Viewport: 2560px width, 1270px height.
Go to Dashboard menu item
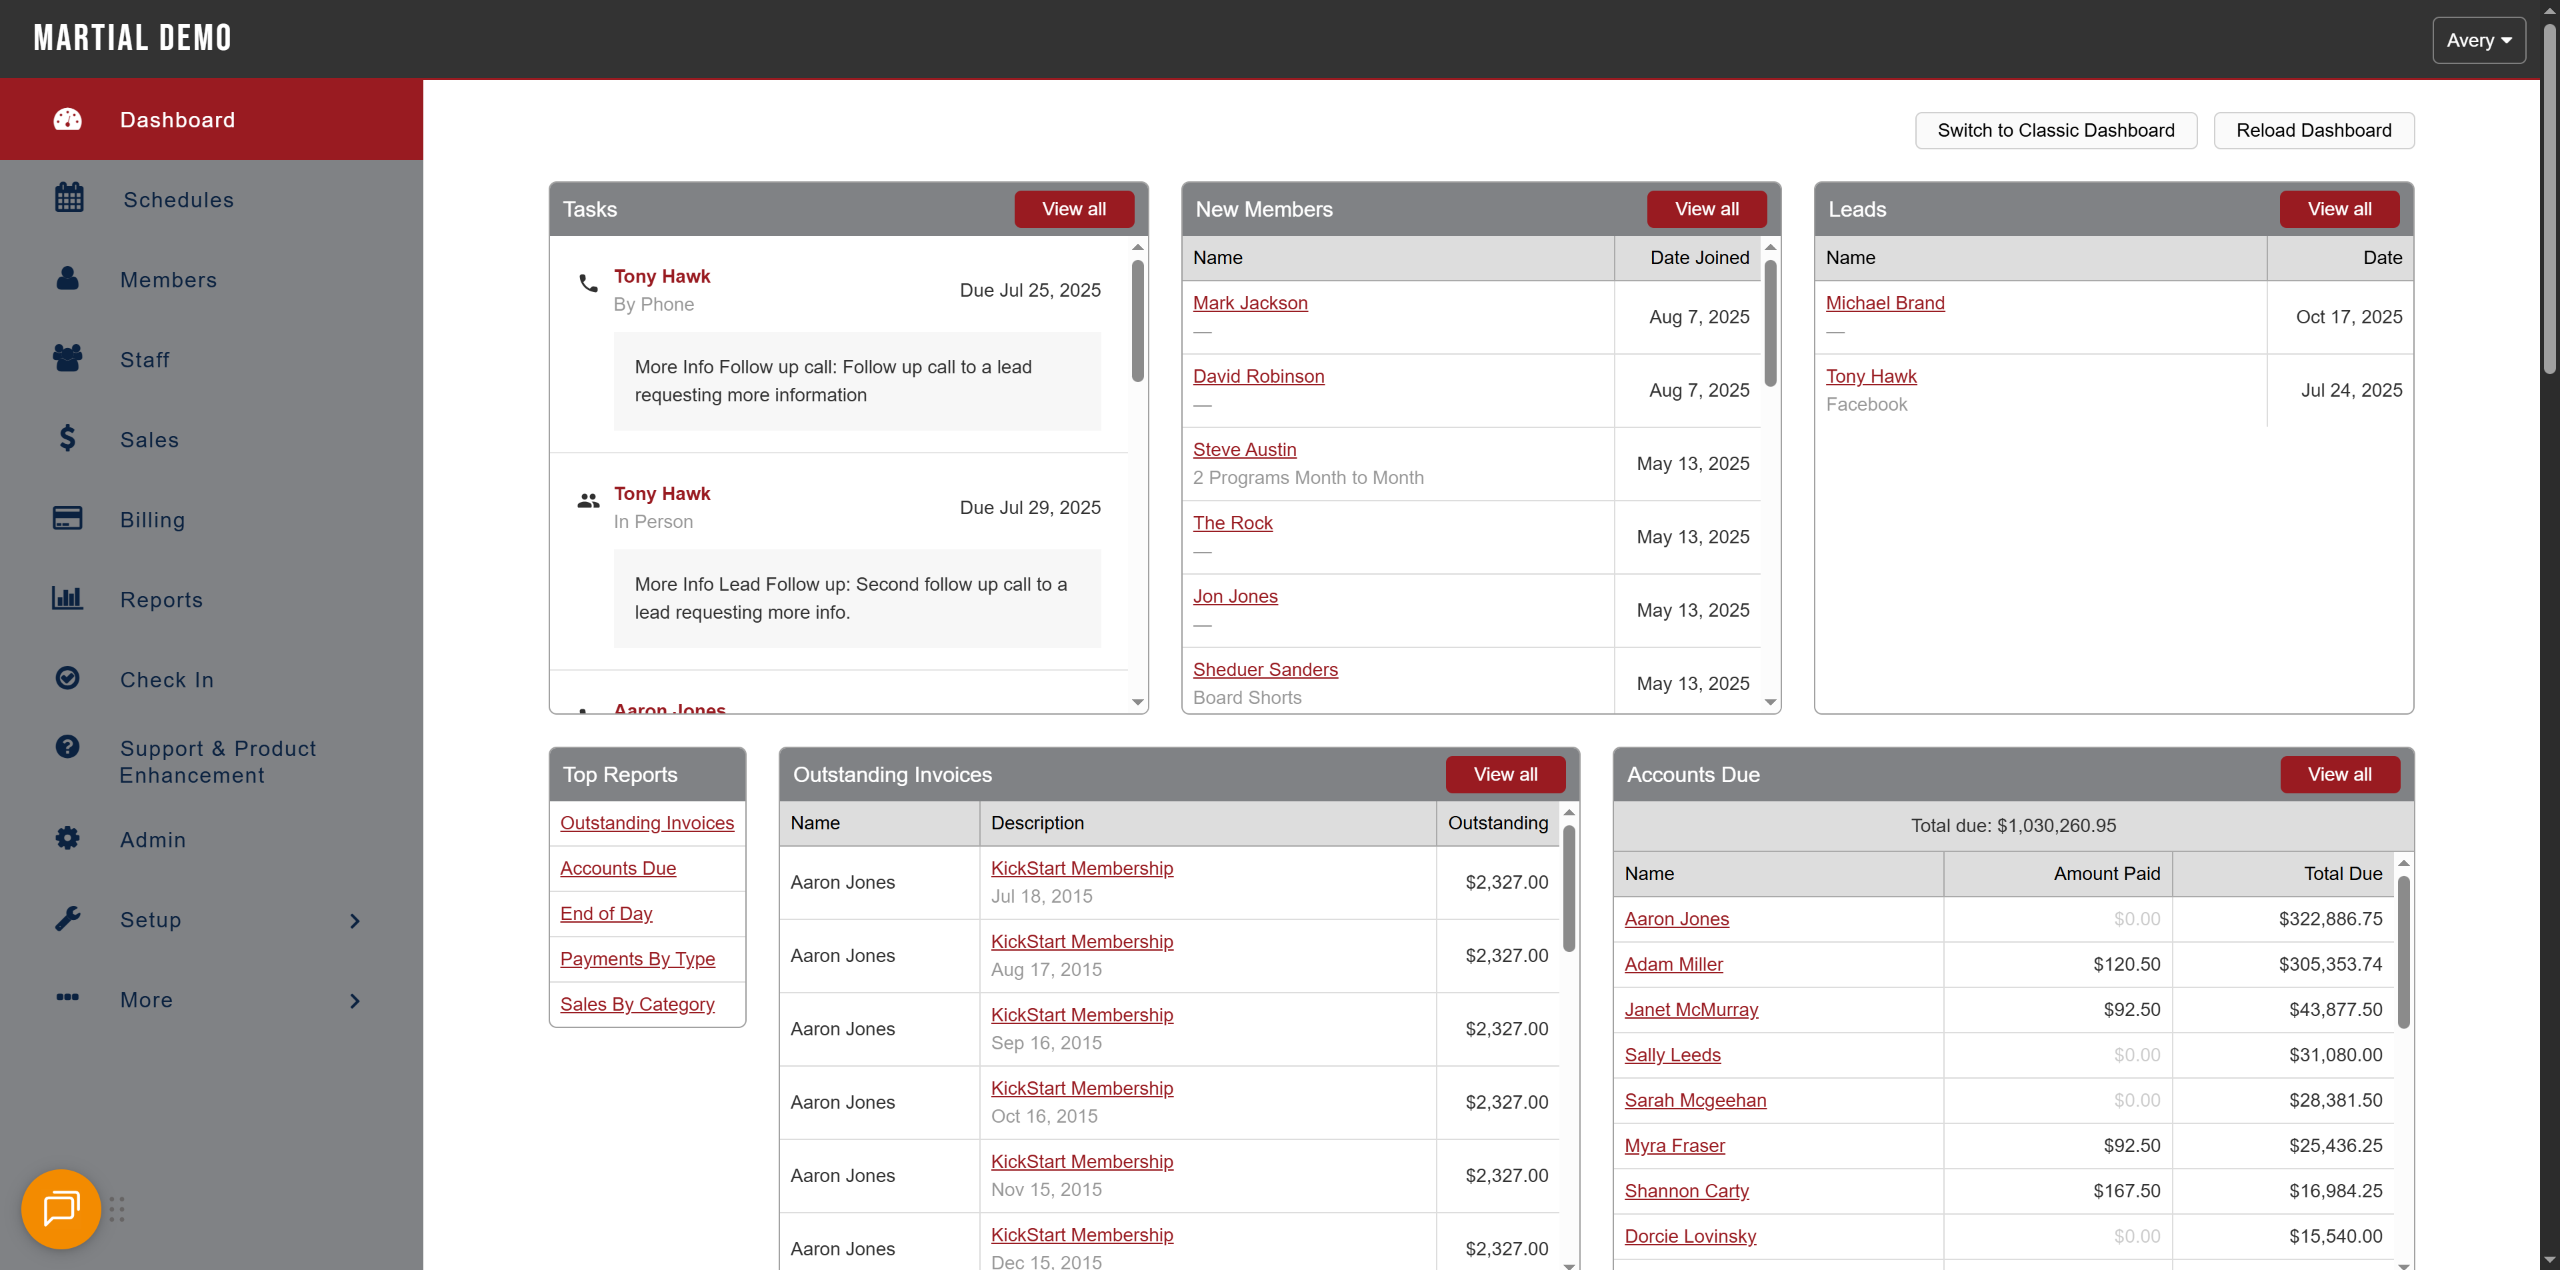coord(178,120)
